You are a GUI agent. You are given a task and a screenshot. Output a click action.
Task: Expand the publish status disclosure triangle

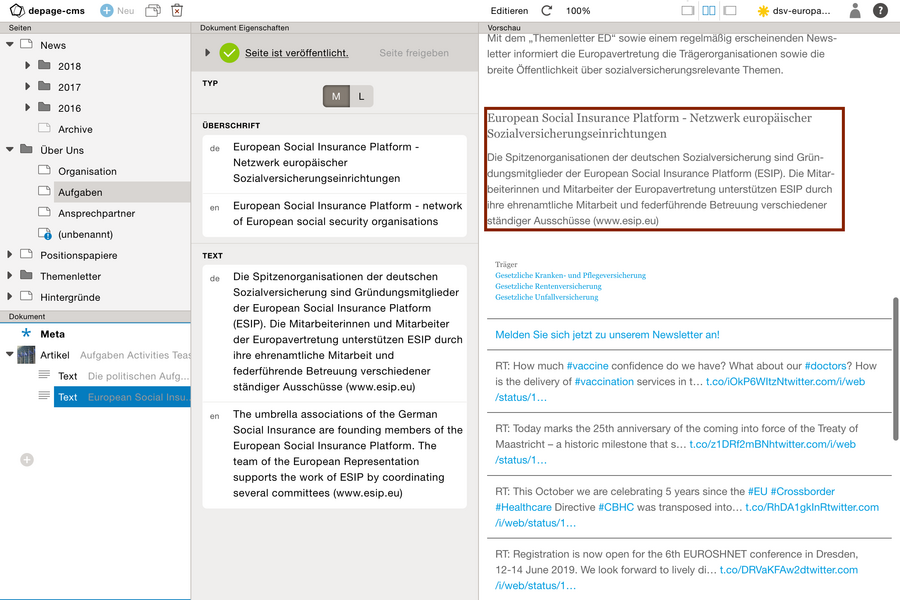tap(207, 53)
